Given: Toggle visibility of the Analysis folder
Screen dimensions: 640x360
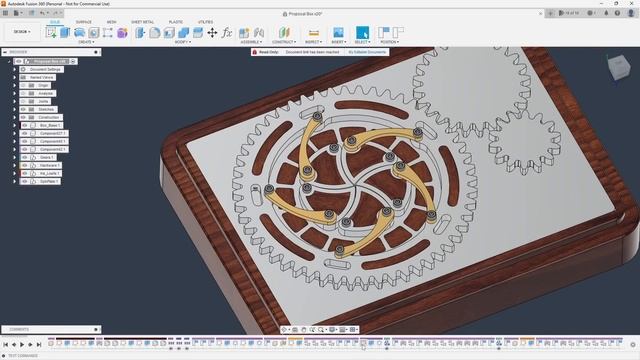Looking at the screenshot, I should [x=23, y=93].
